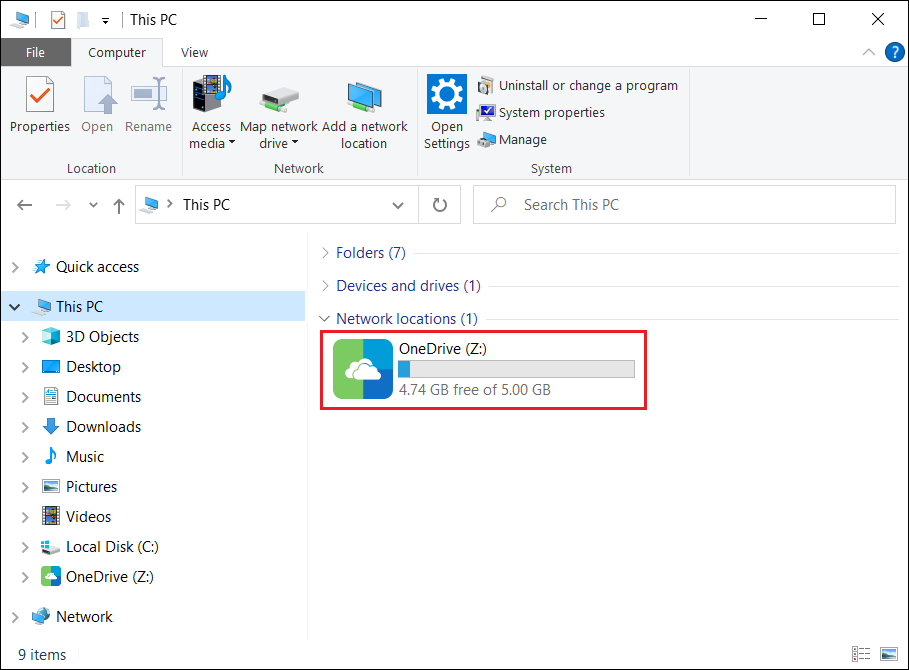Click the 9 items status text
Screen dimensions: 909x670
pos(42,654)
